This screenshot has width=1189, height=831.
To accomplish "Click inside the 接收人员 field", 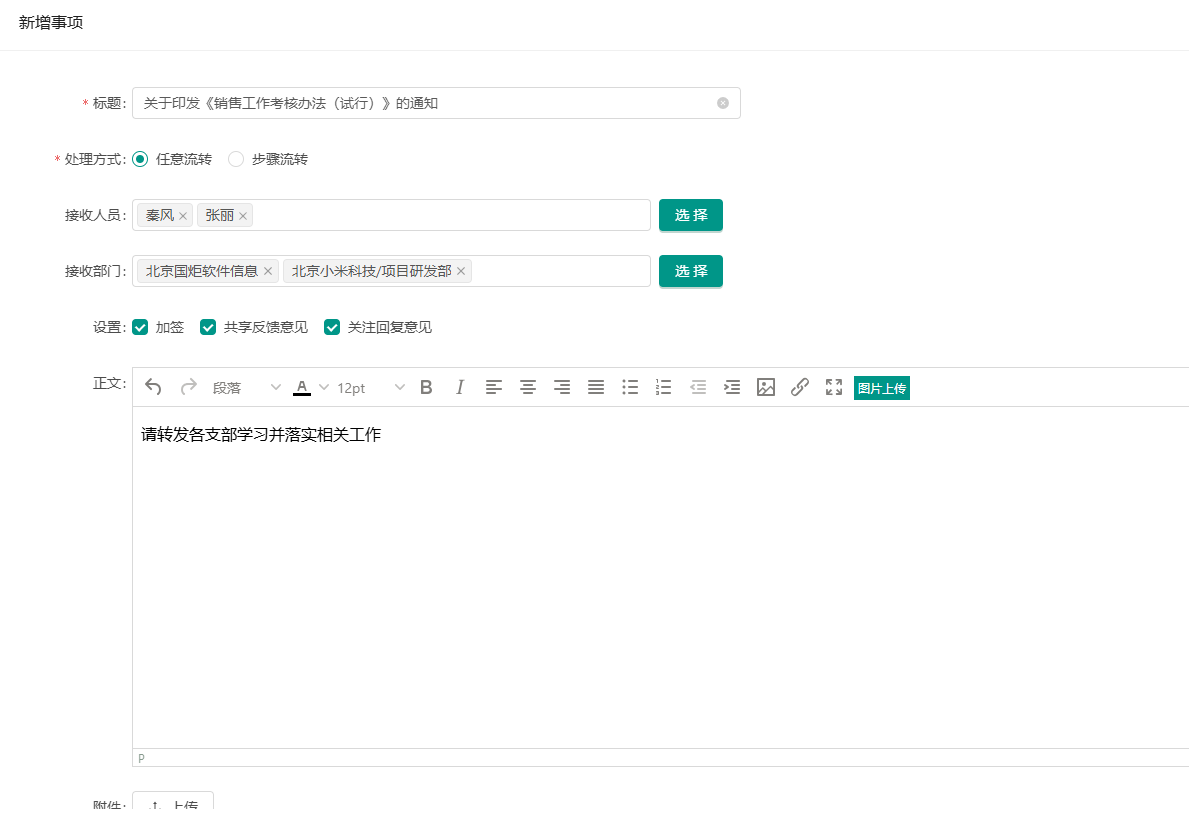I will click(391, 215).
